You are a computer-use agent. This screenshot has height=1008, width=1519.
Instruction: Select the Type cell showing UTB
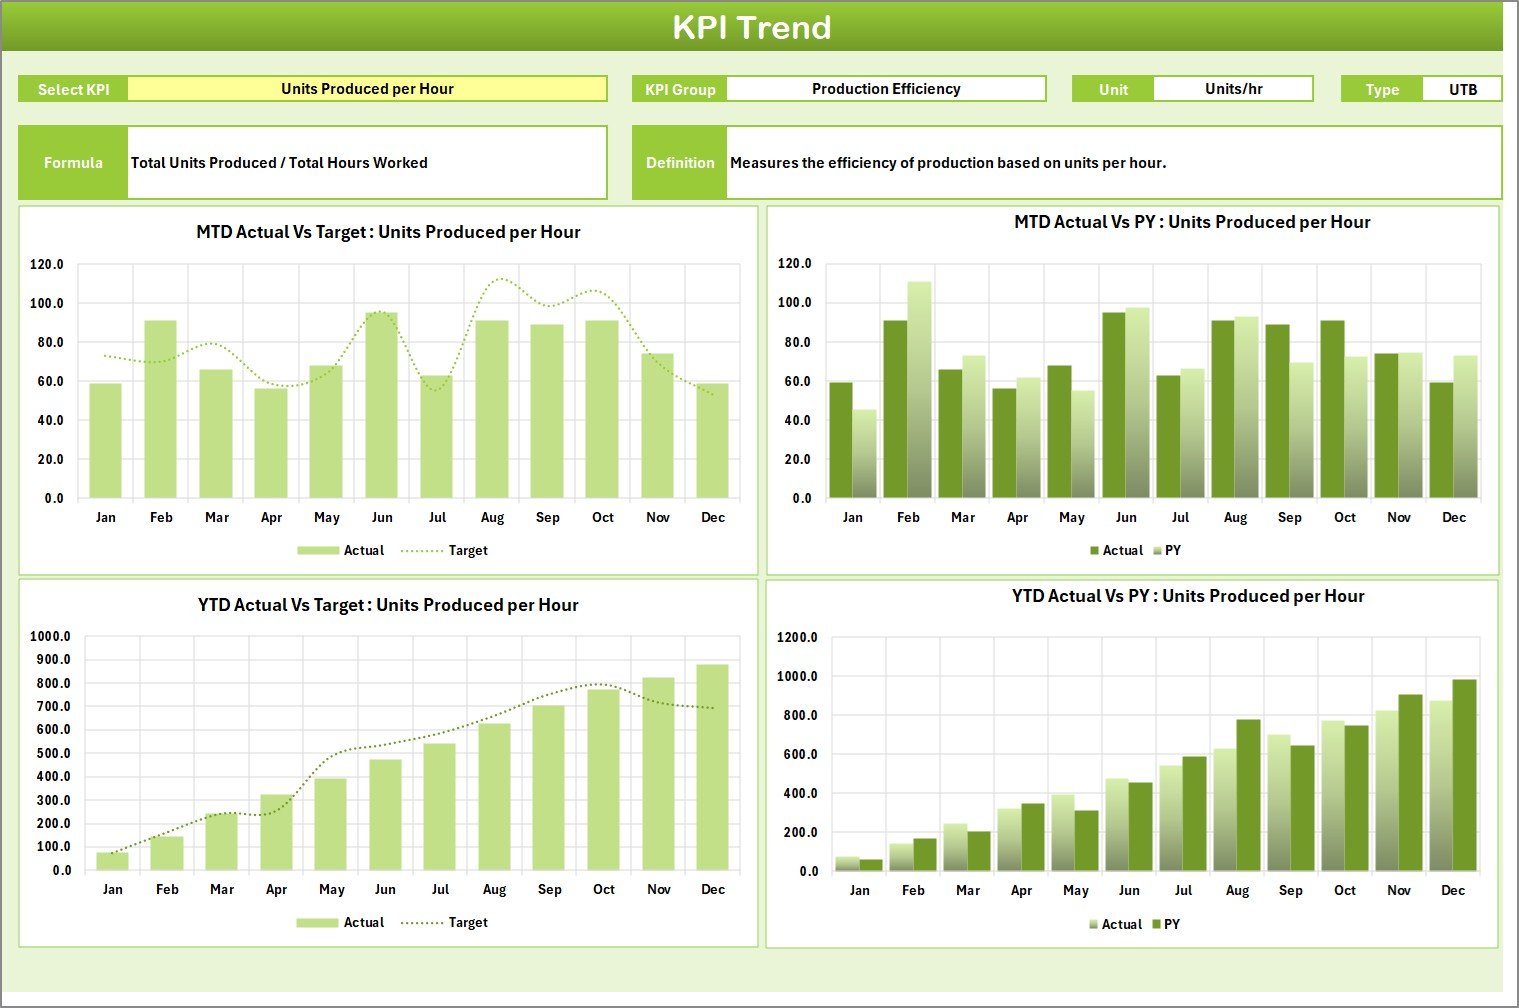pos(1462,90)
